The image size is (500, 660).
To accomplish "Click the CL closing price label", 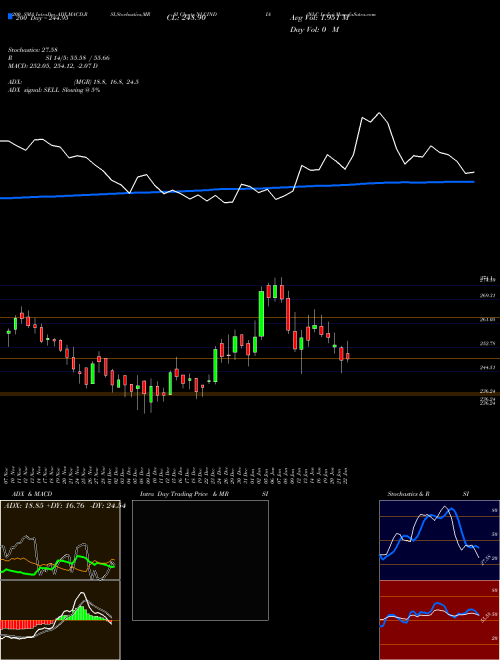I will (186, 18).
